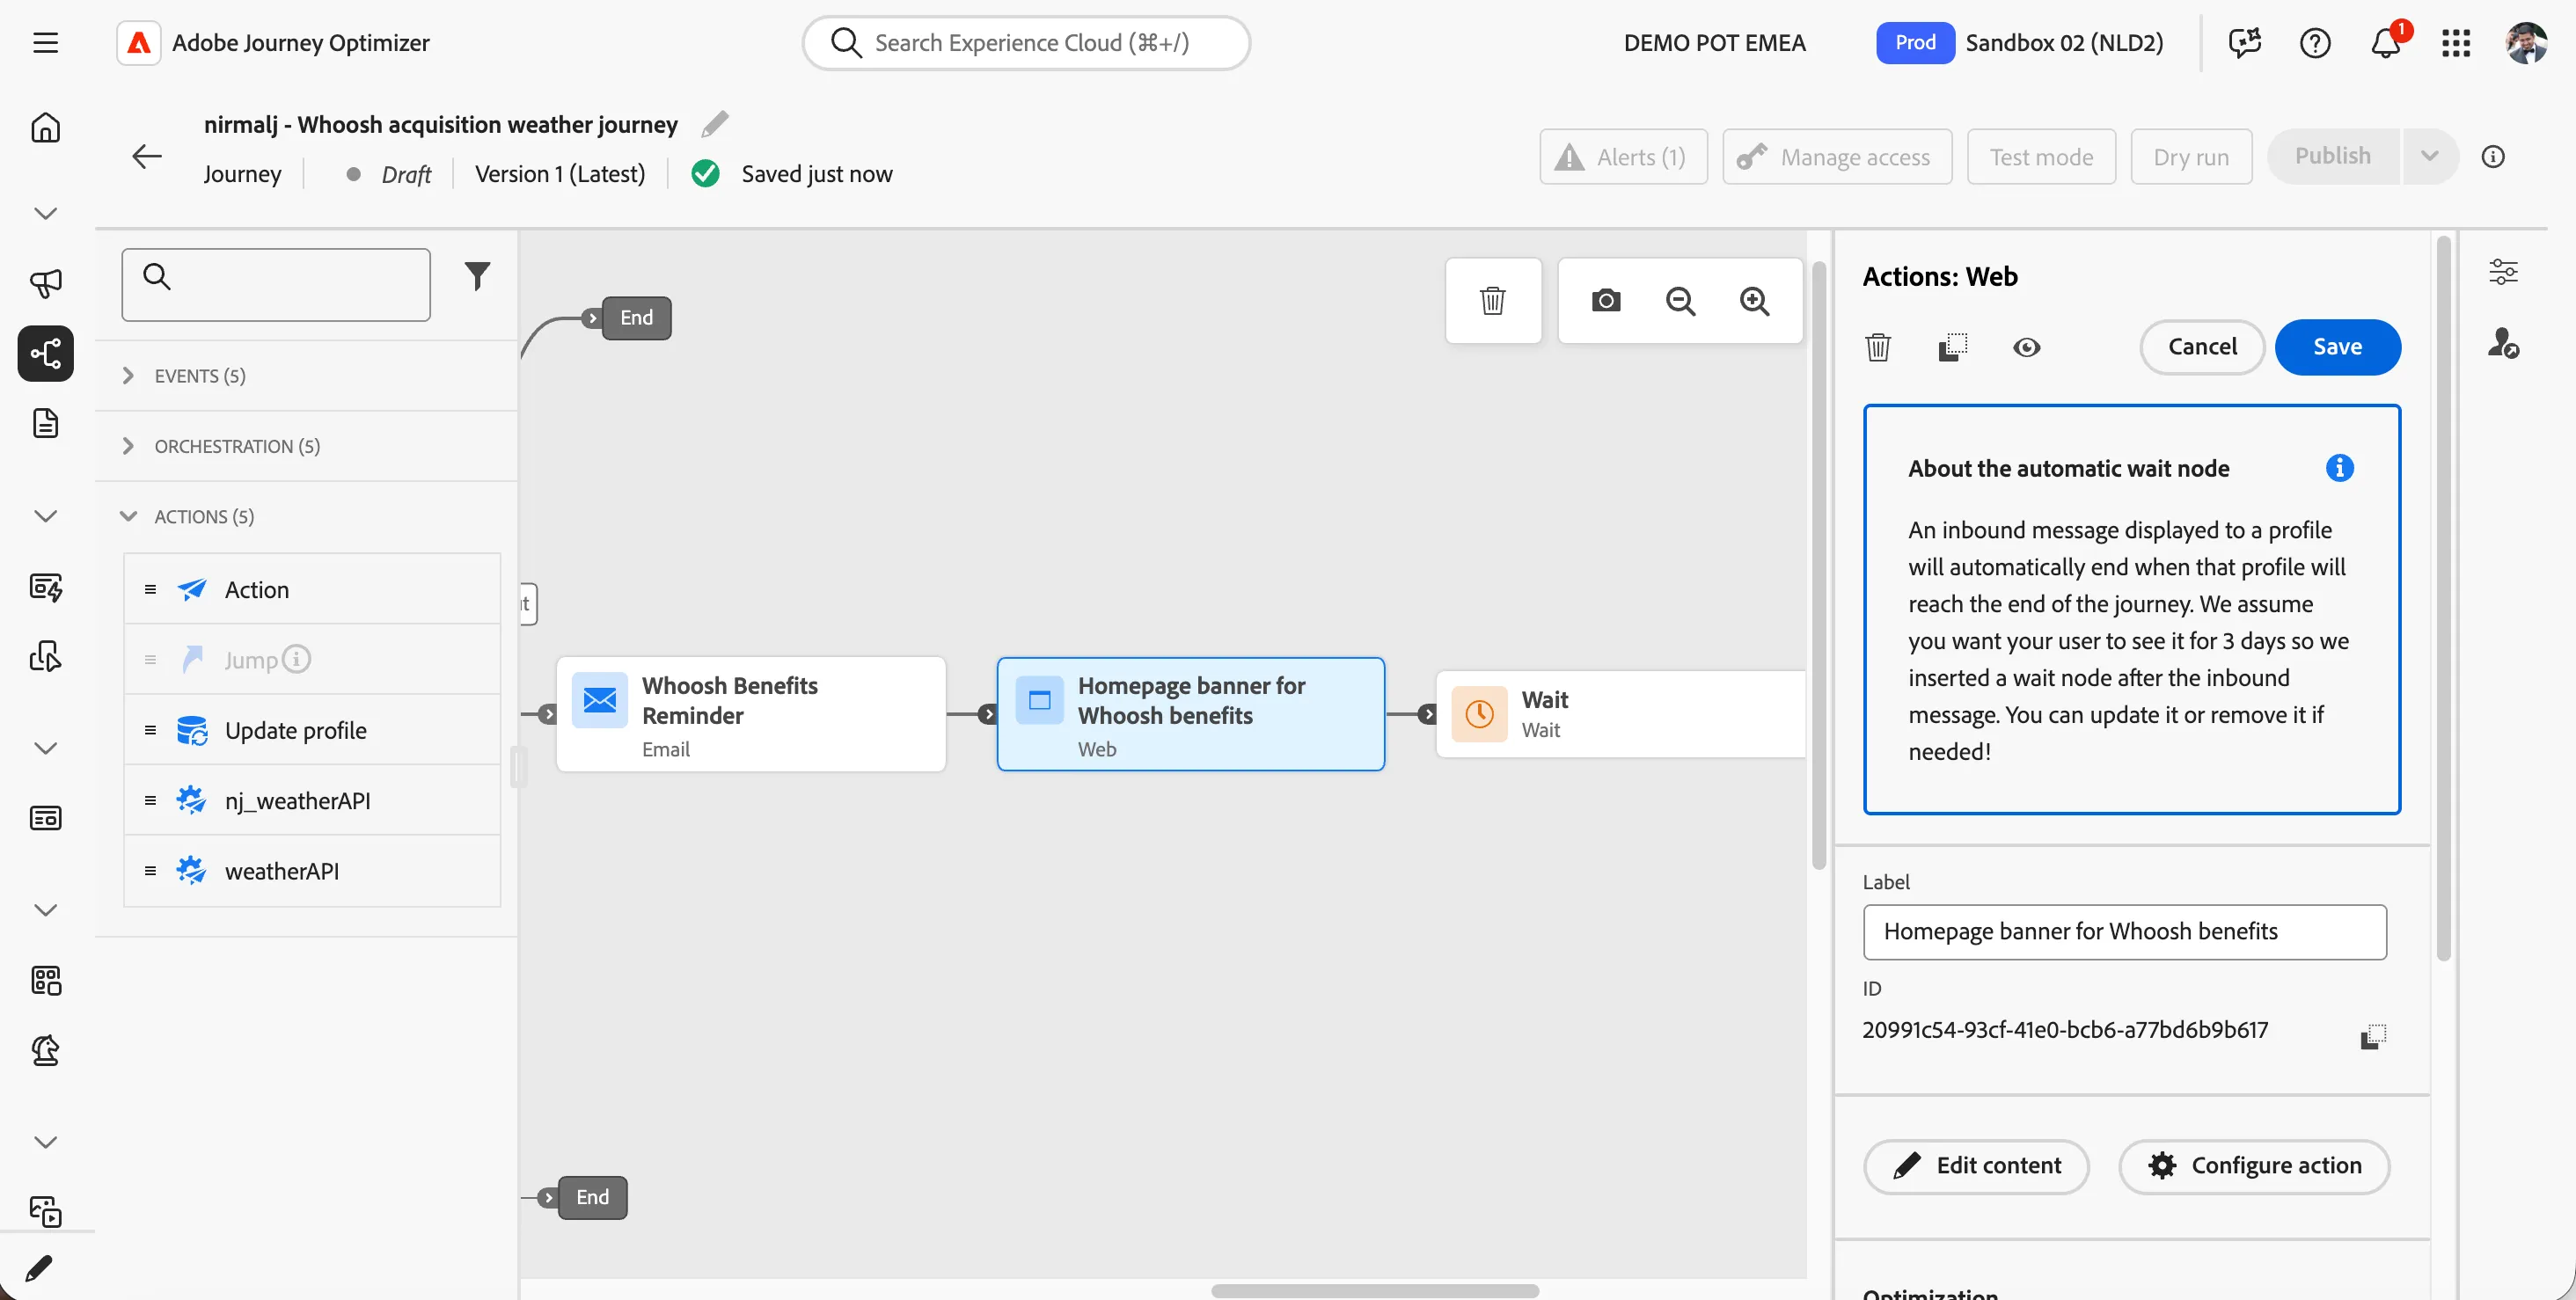Open the Prod Sandbox 02 (NLD2) switcher

(2020, 43)
